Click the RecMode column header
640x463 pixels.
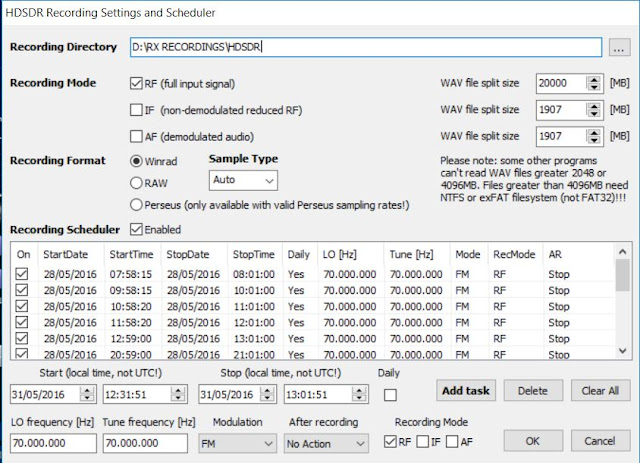tap(516, 254)
